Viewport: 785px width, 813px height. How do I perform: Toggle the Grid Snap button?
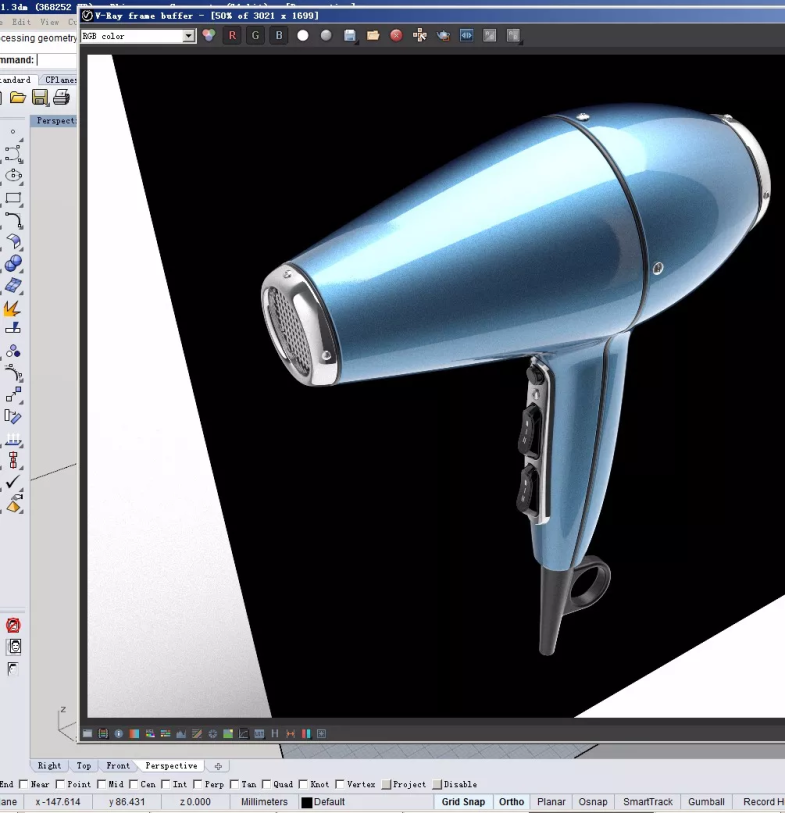pos(463,802)
